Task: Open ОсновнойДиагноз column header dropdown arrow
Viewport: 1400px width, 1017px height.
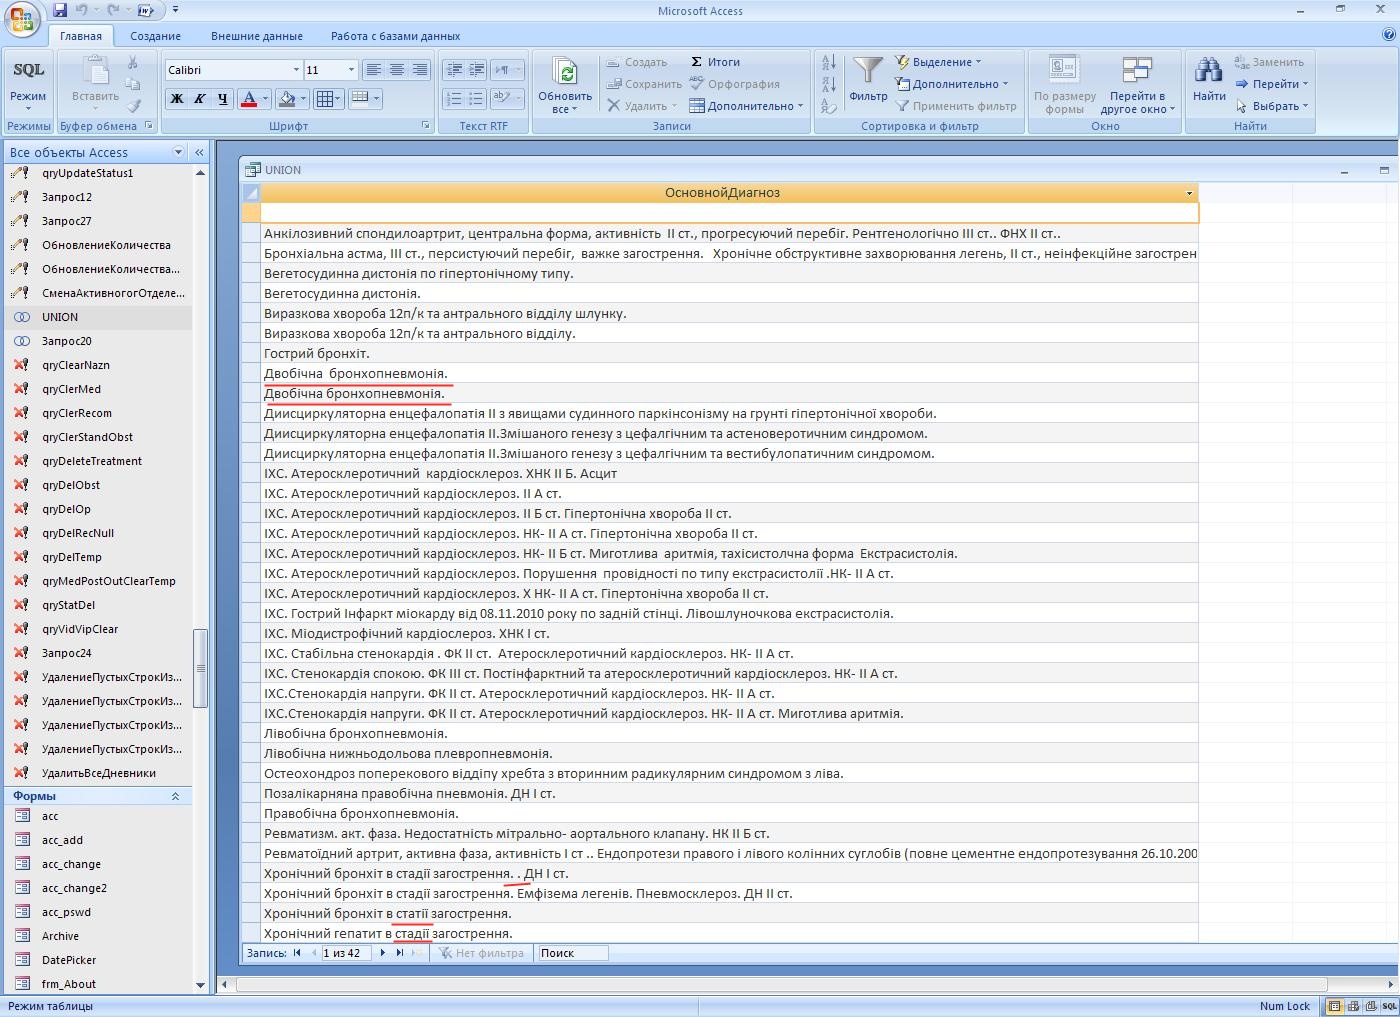Action: tap(1189, 193)
